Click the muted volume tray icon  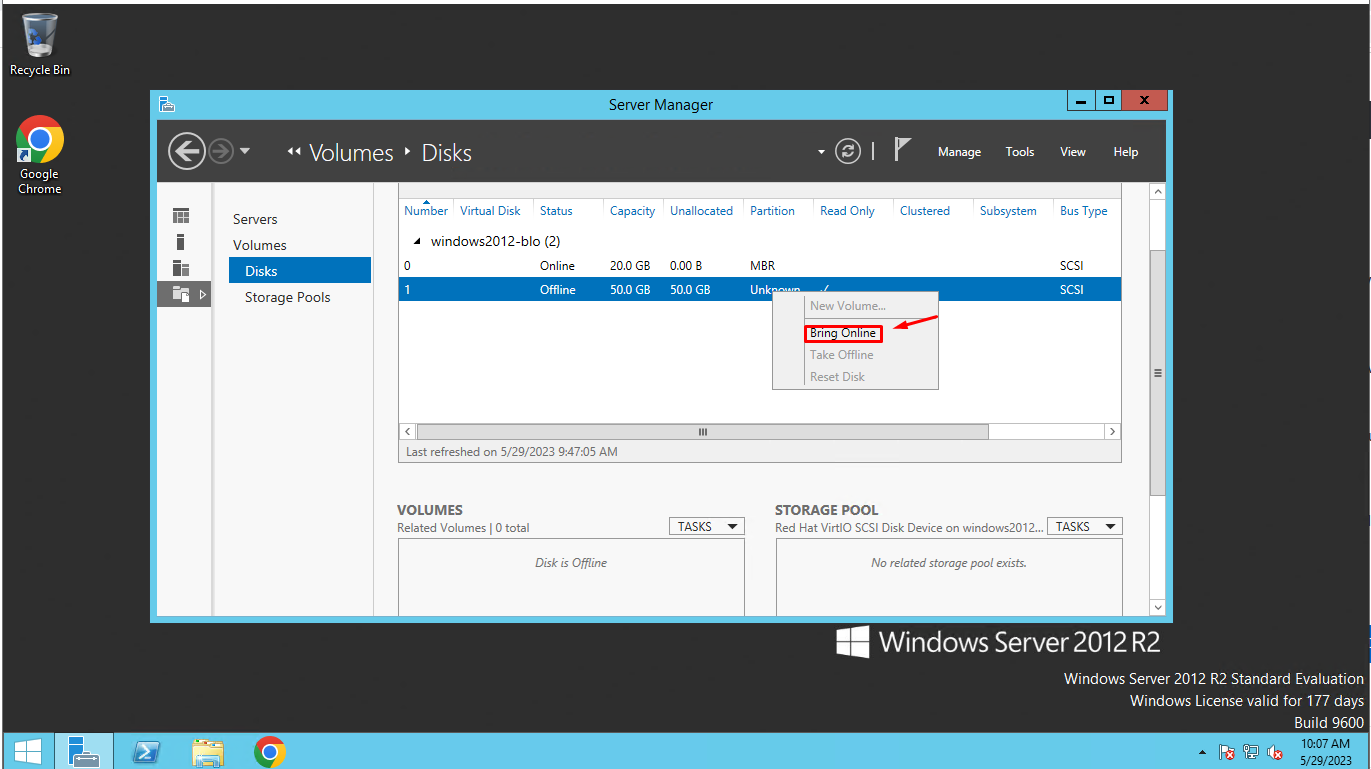pos(1275,752)
